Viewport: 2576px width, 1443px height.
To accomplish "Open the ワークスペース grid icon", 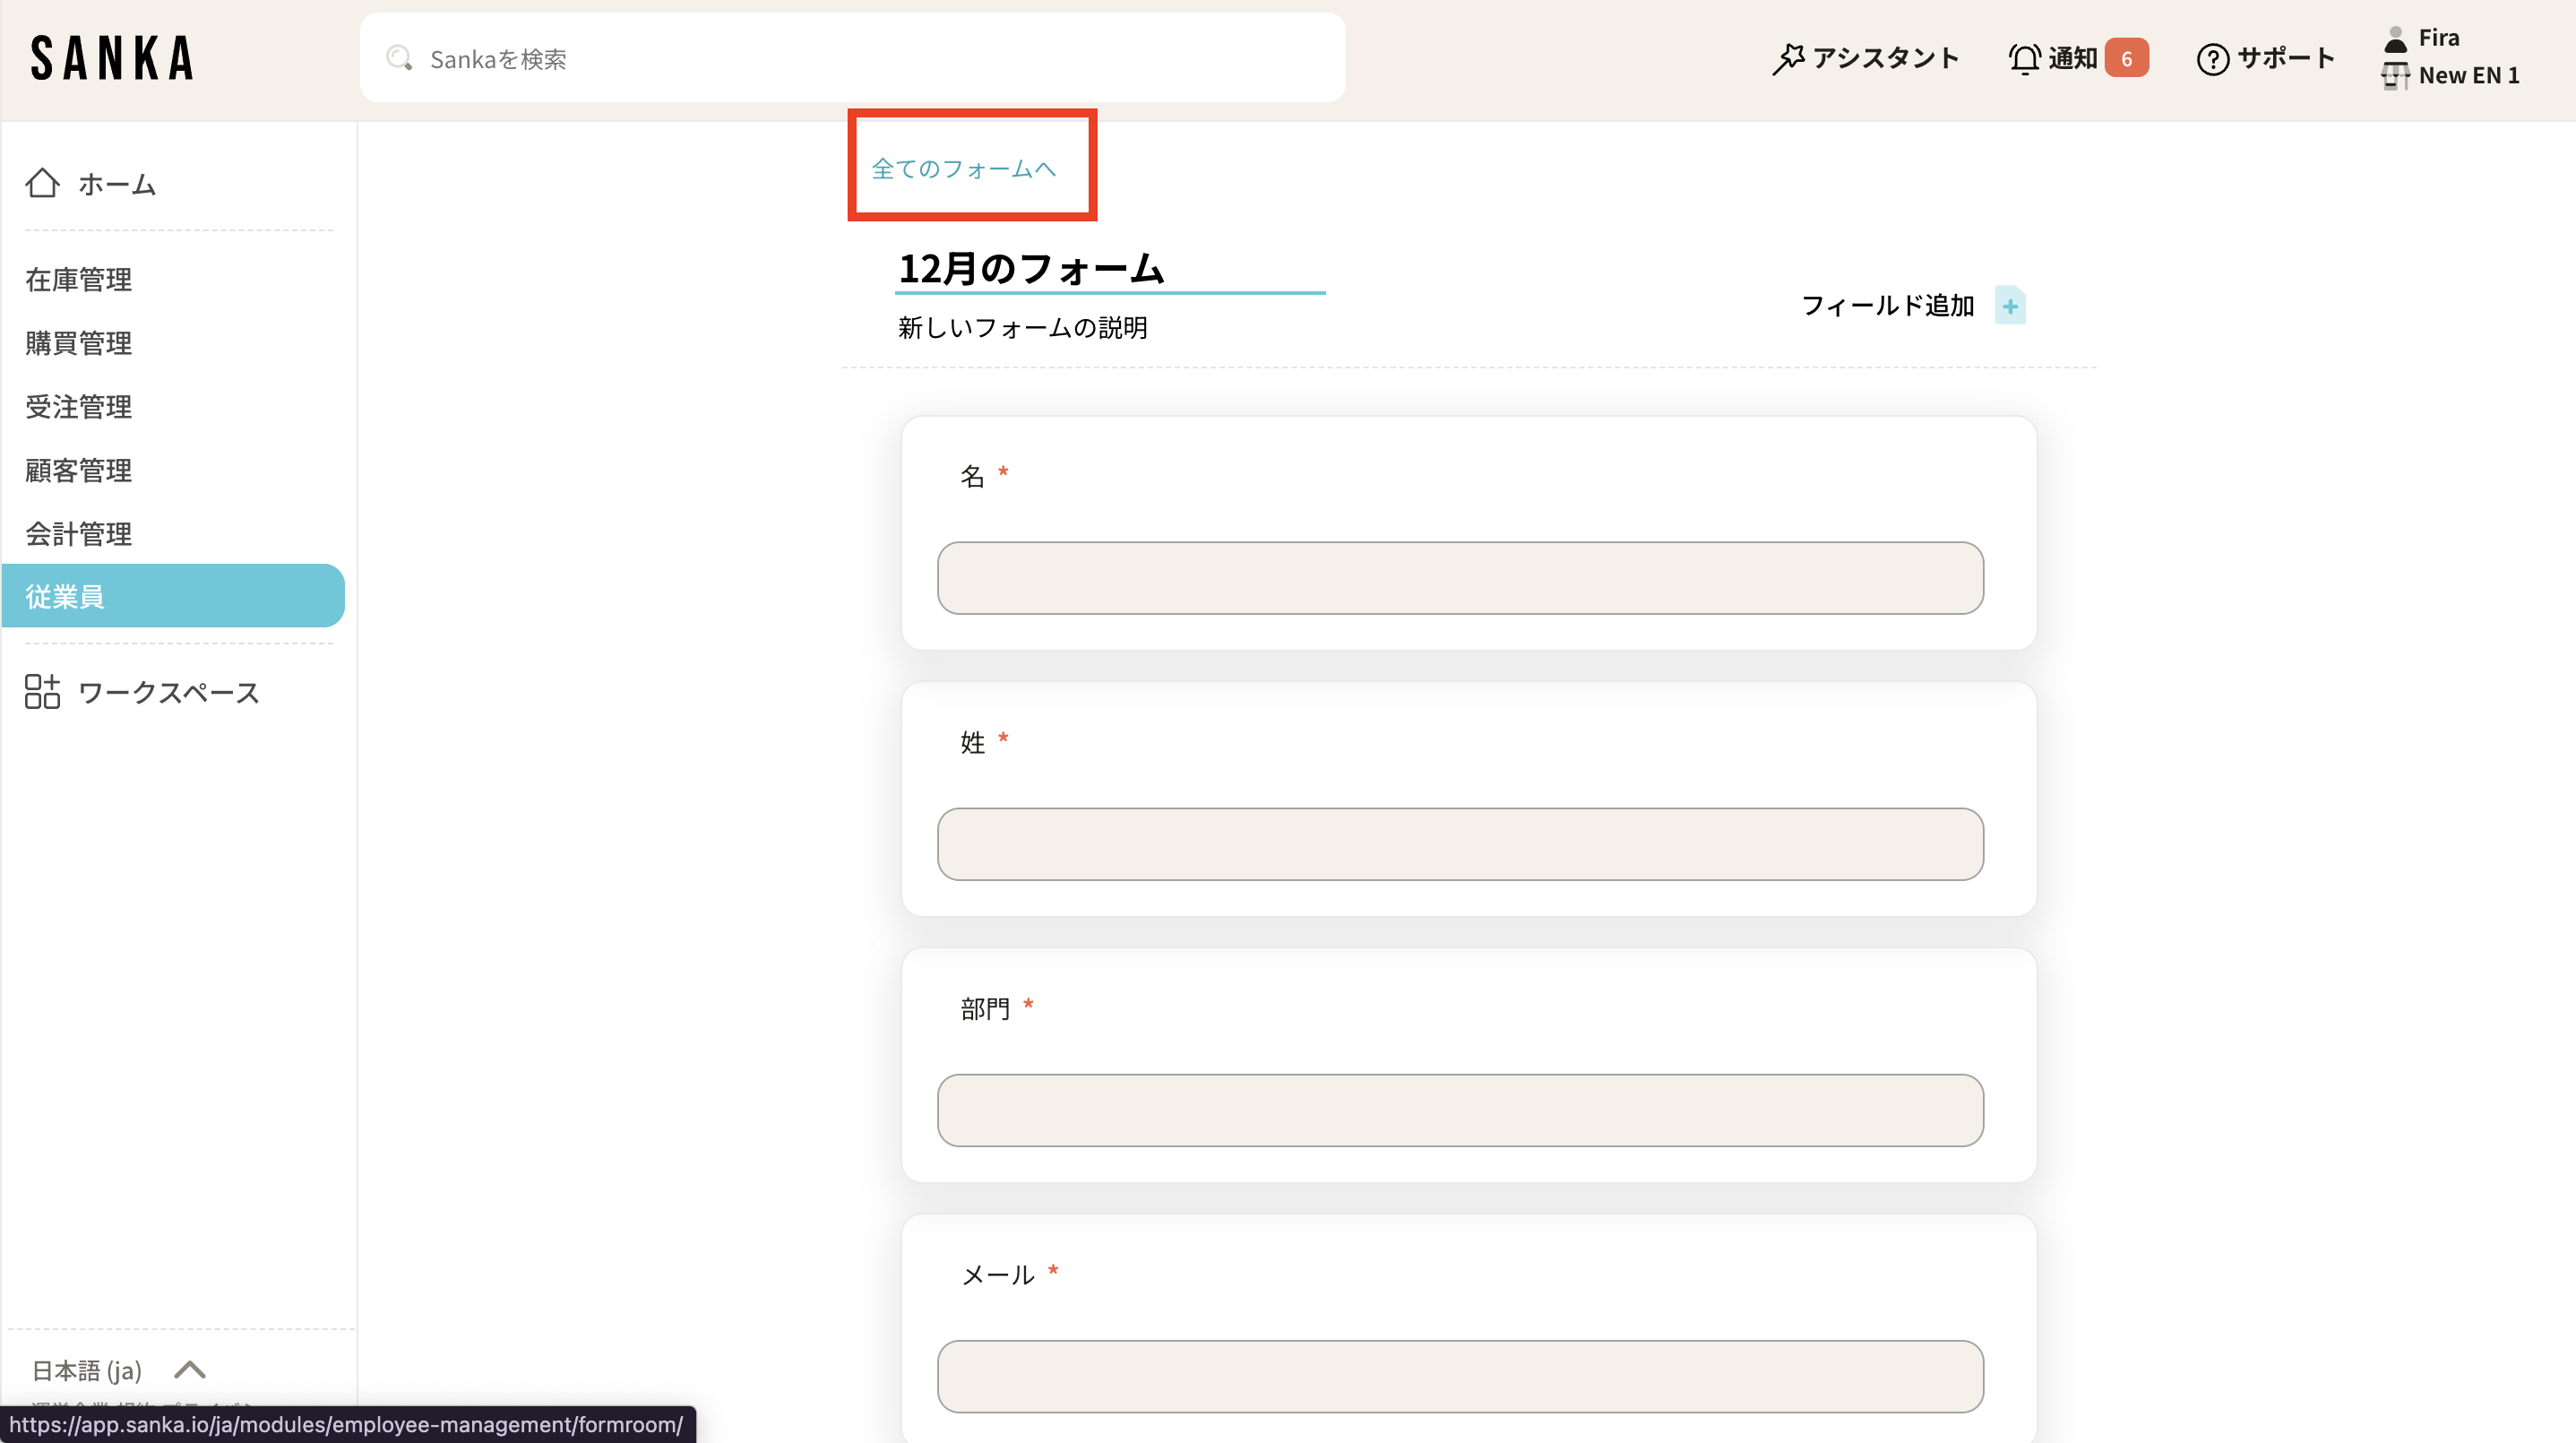I will point(42,691).
